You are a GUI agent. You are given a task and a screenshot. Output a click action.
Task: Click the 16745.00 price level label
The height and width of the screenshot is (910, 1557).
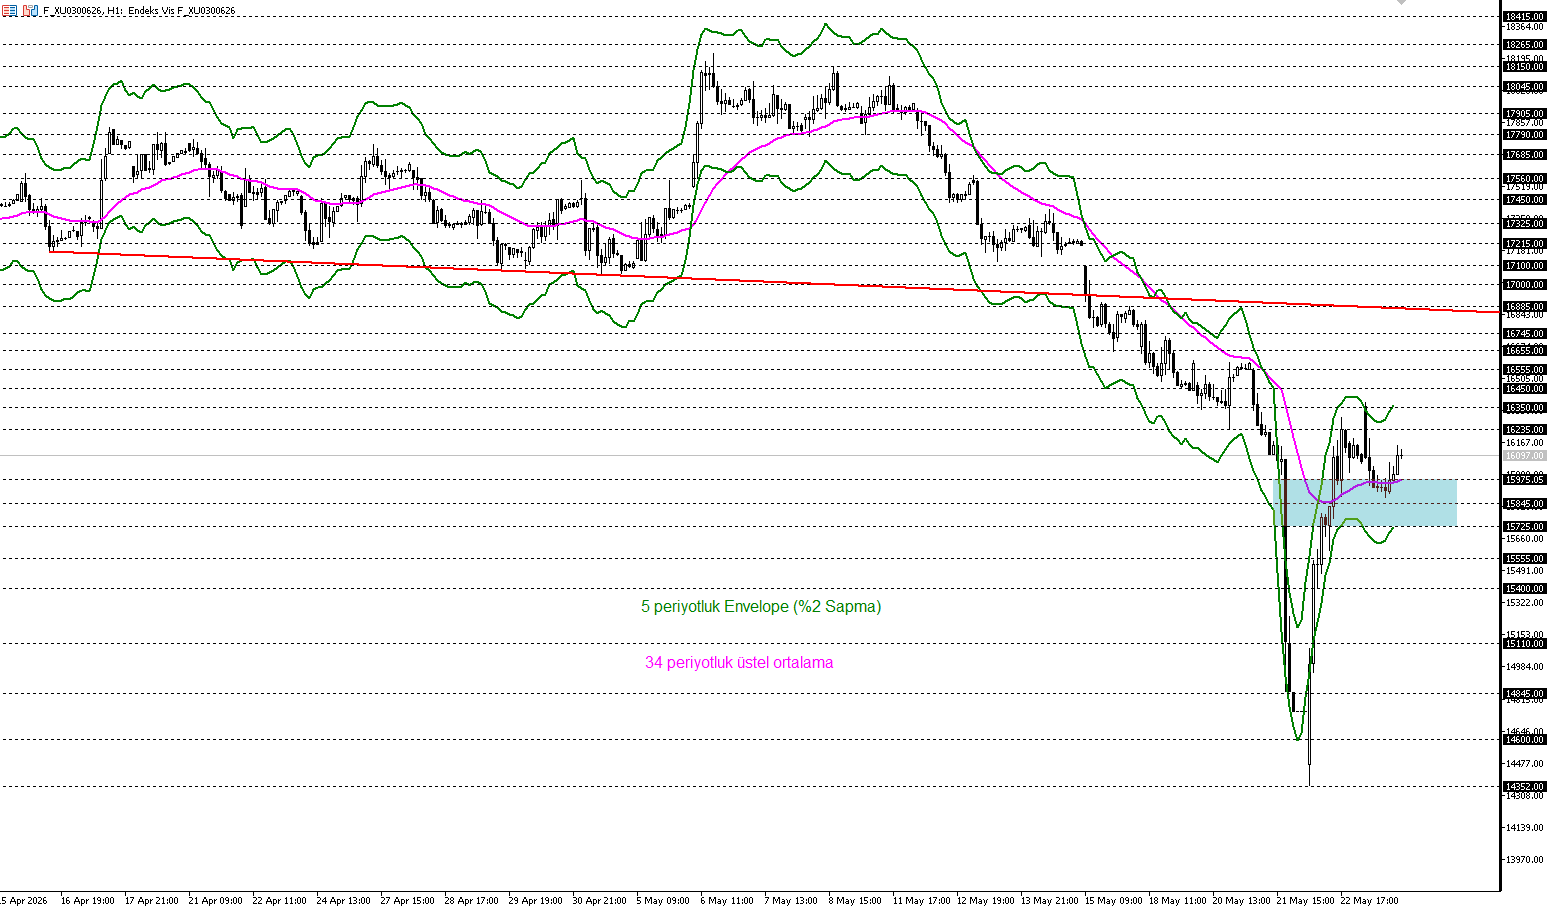coord(1525,334)
